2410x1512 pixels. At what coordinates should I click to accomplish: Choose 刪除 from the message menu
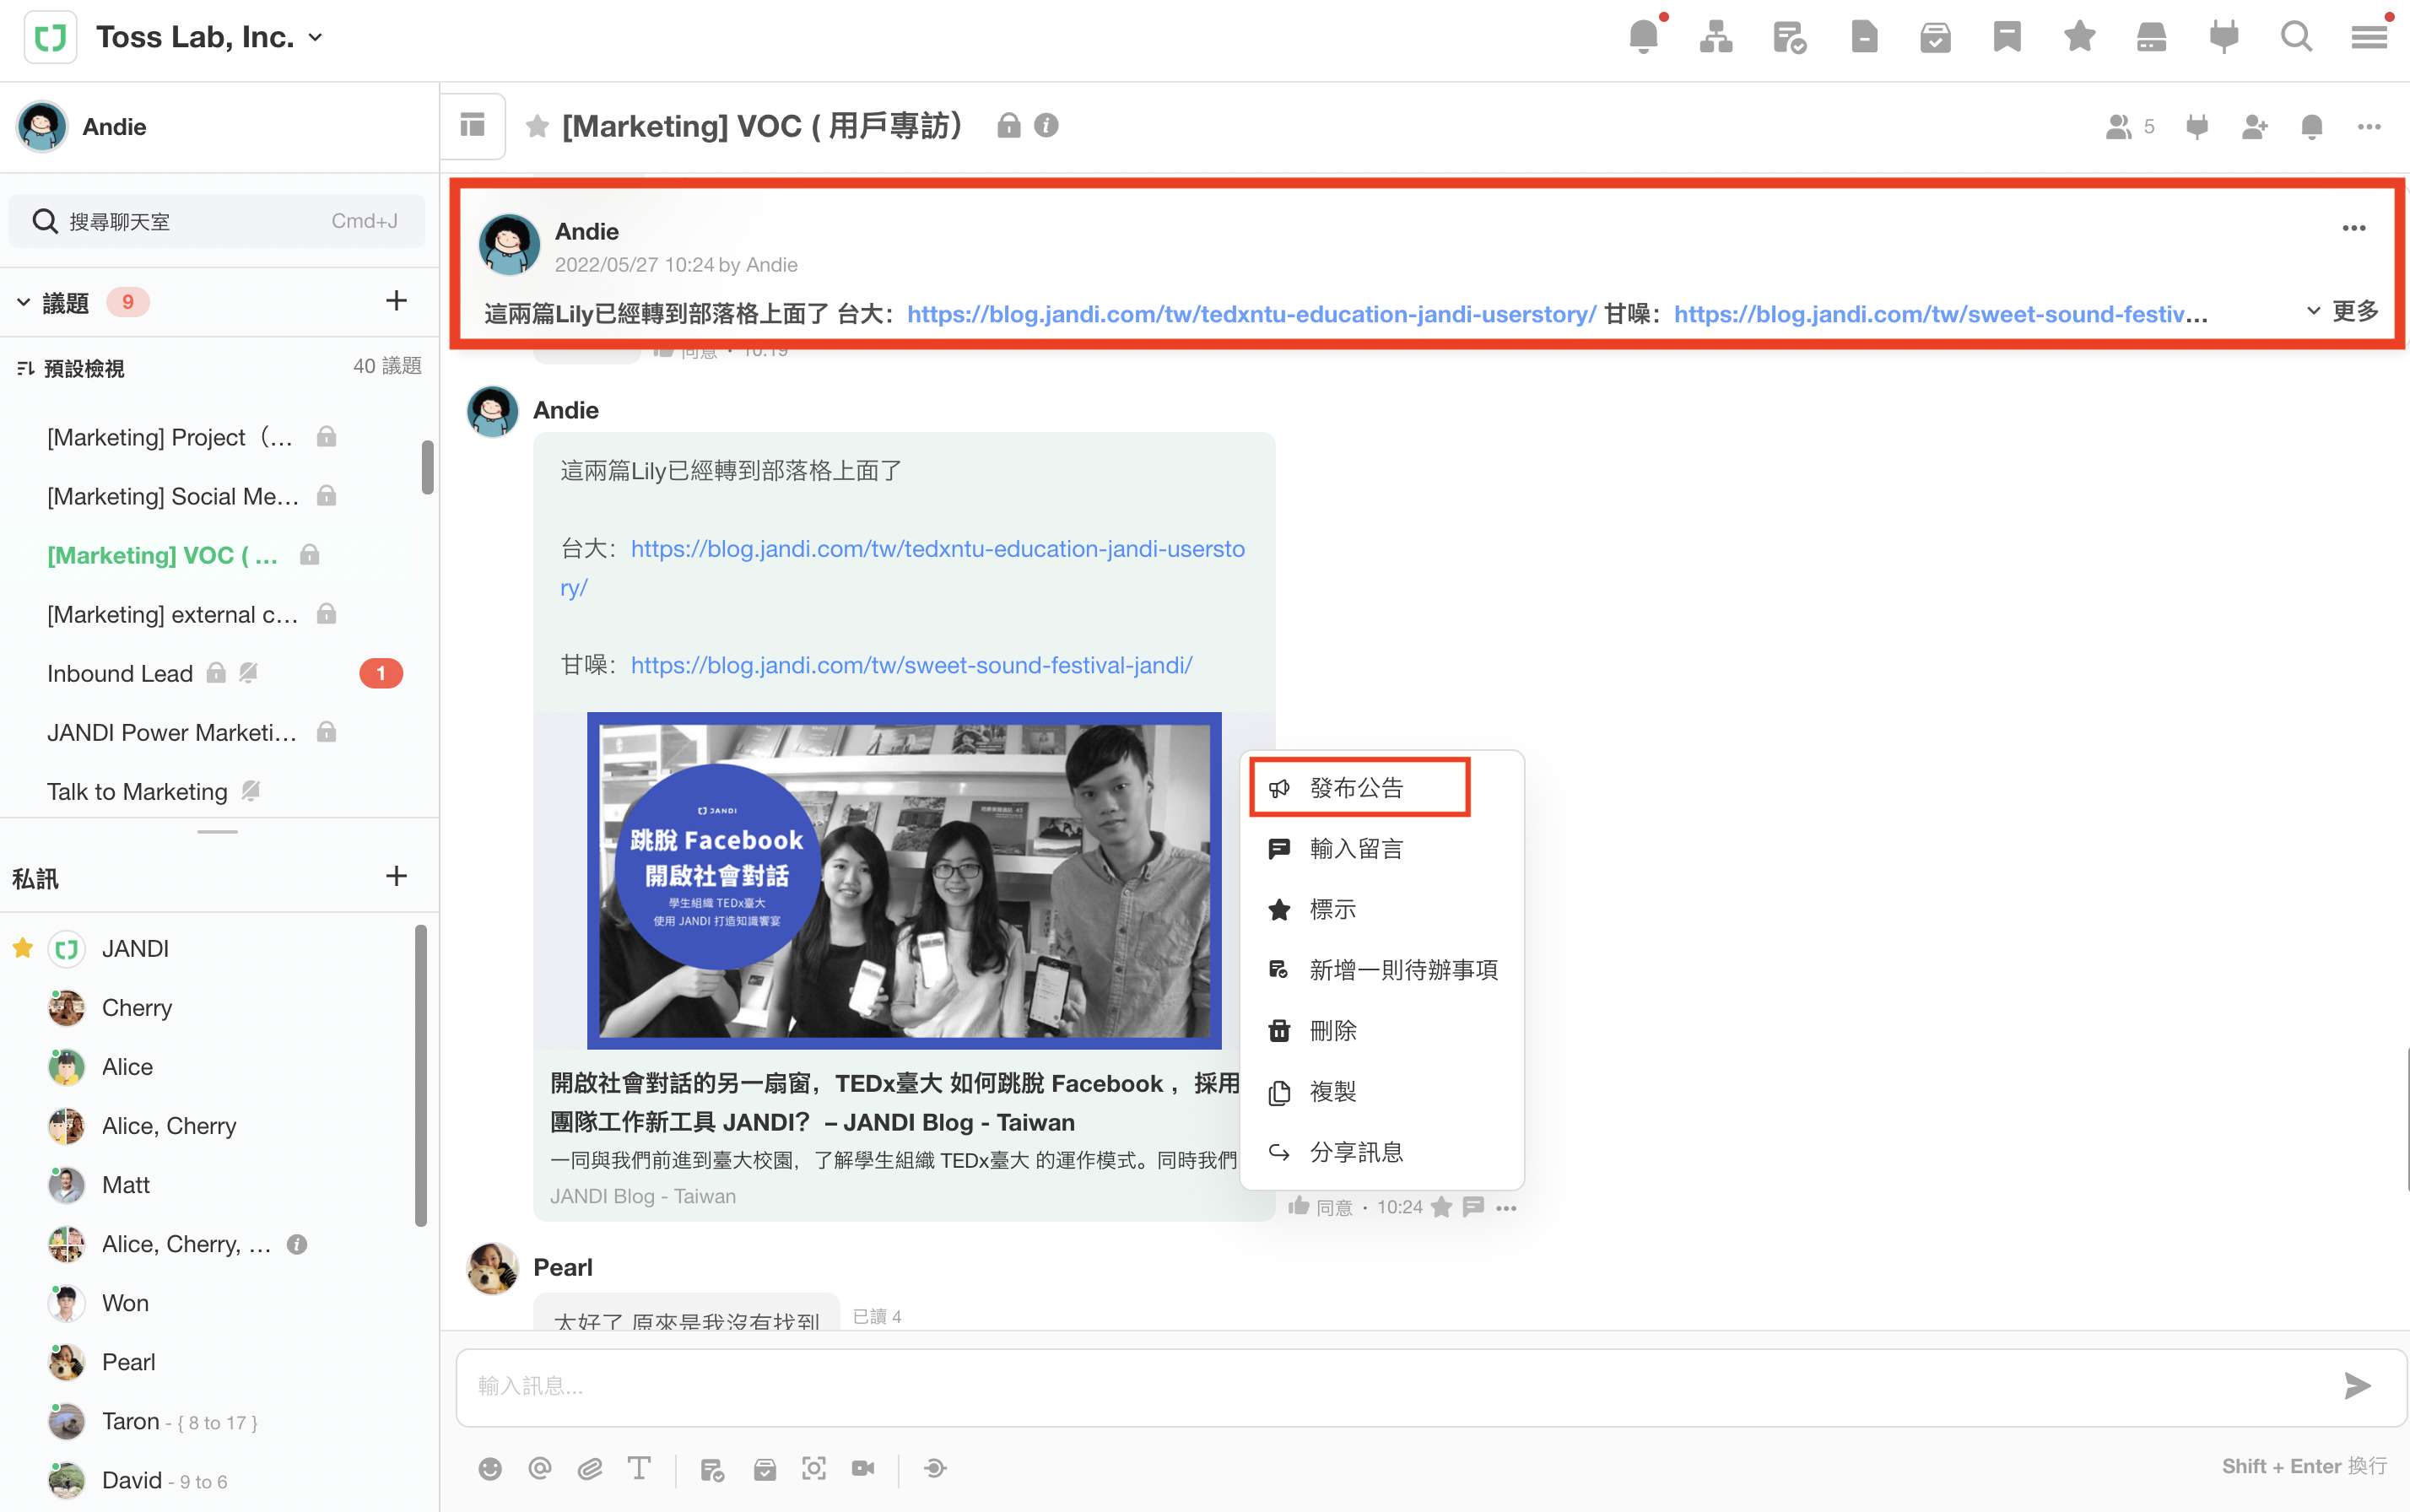point(1333,1030)
